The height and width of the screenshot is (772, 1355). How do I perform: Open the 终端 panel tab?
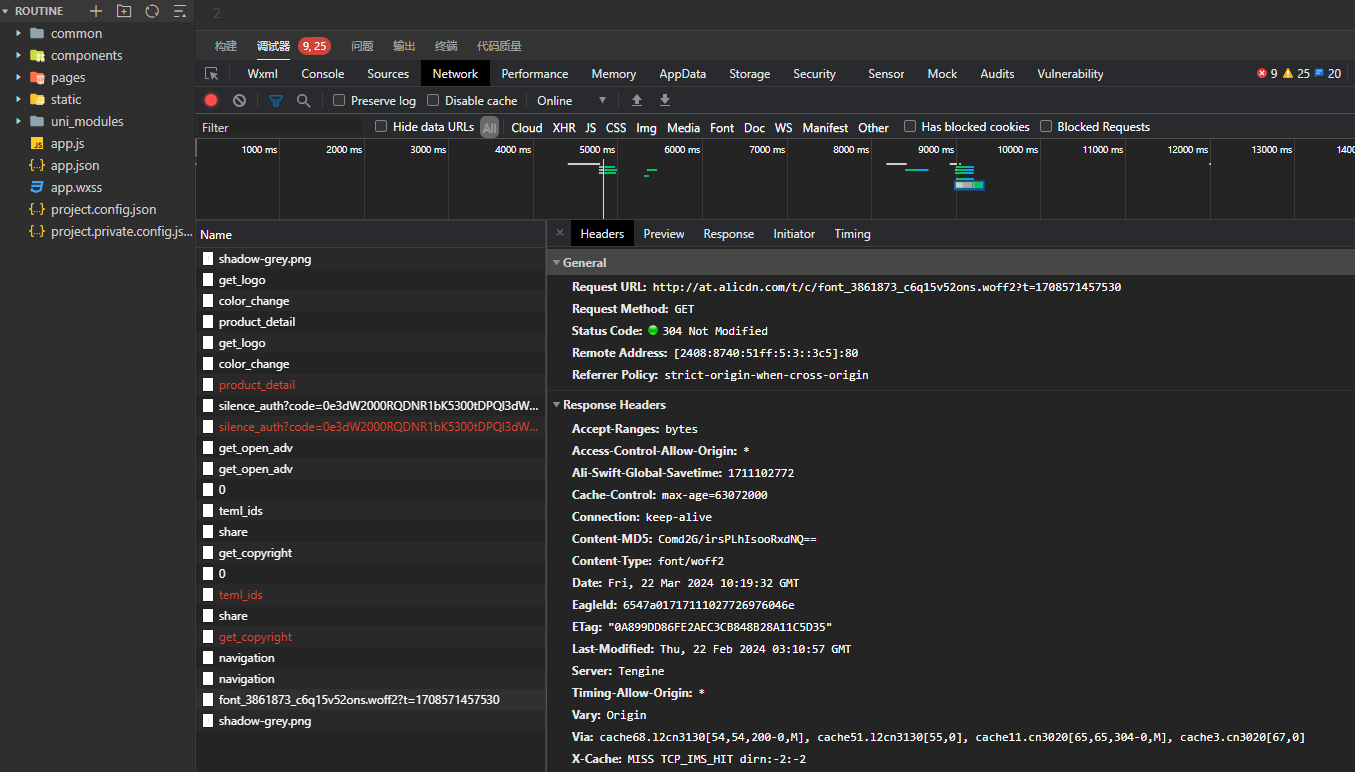pos(446,46)
